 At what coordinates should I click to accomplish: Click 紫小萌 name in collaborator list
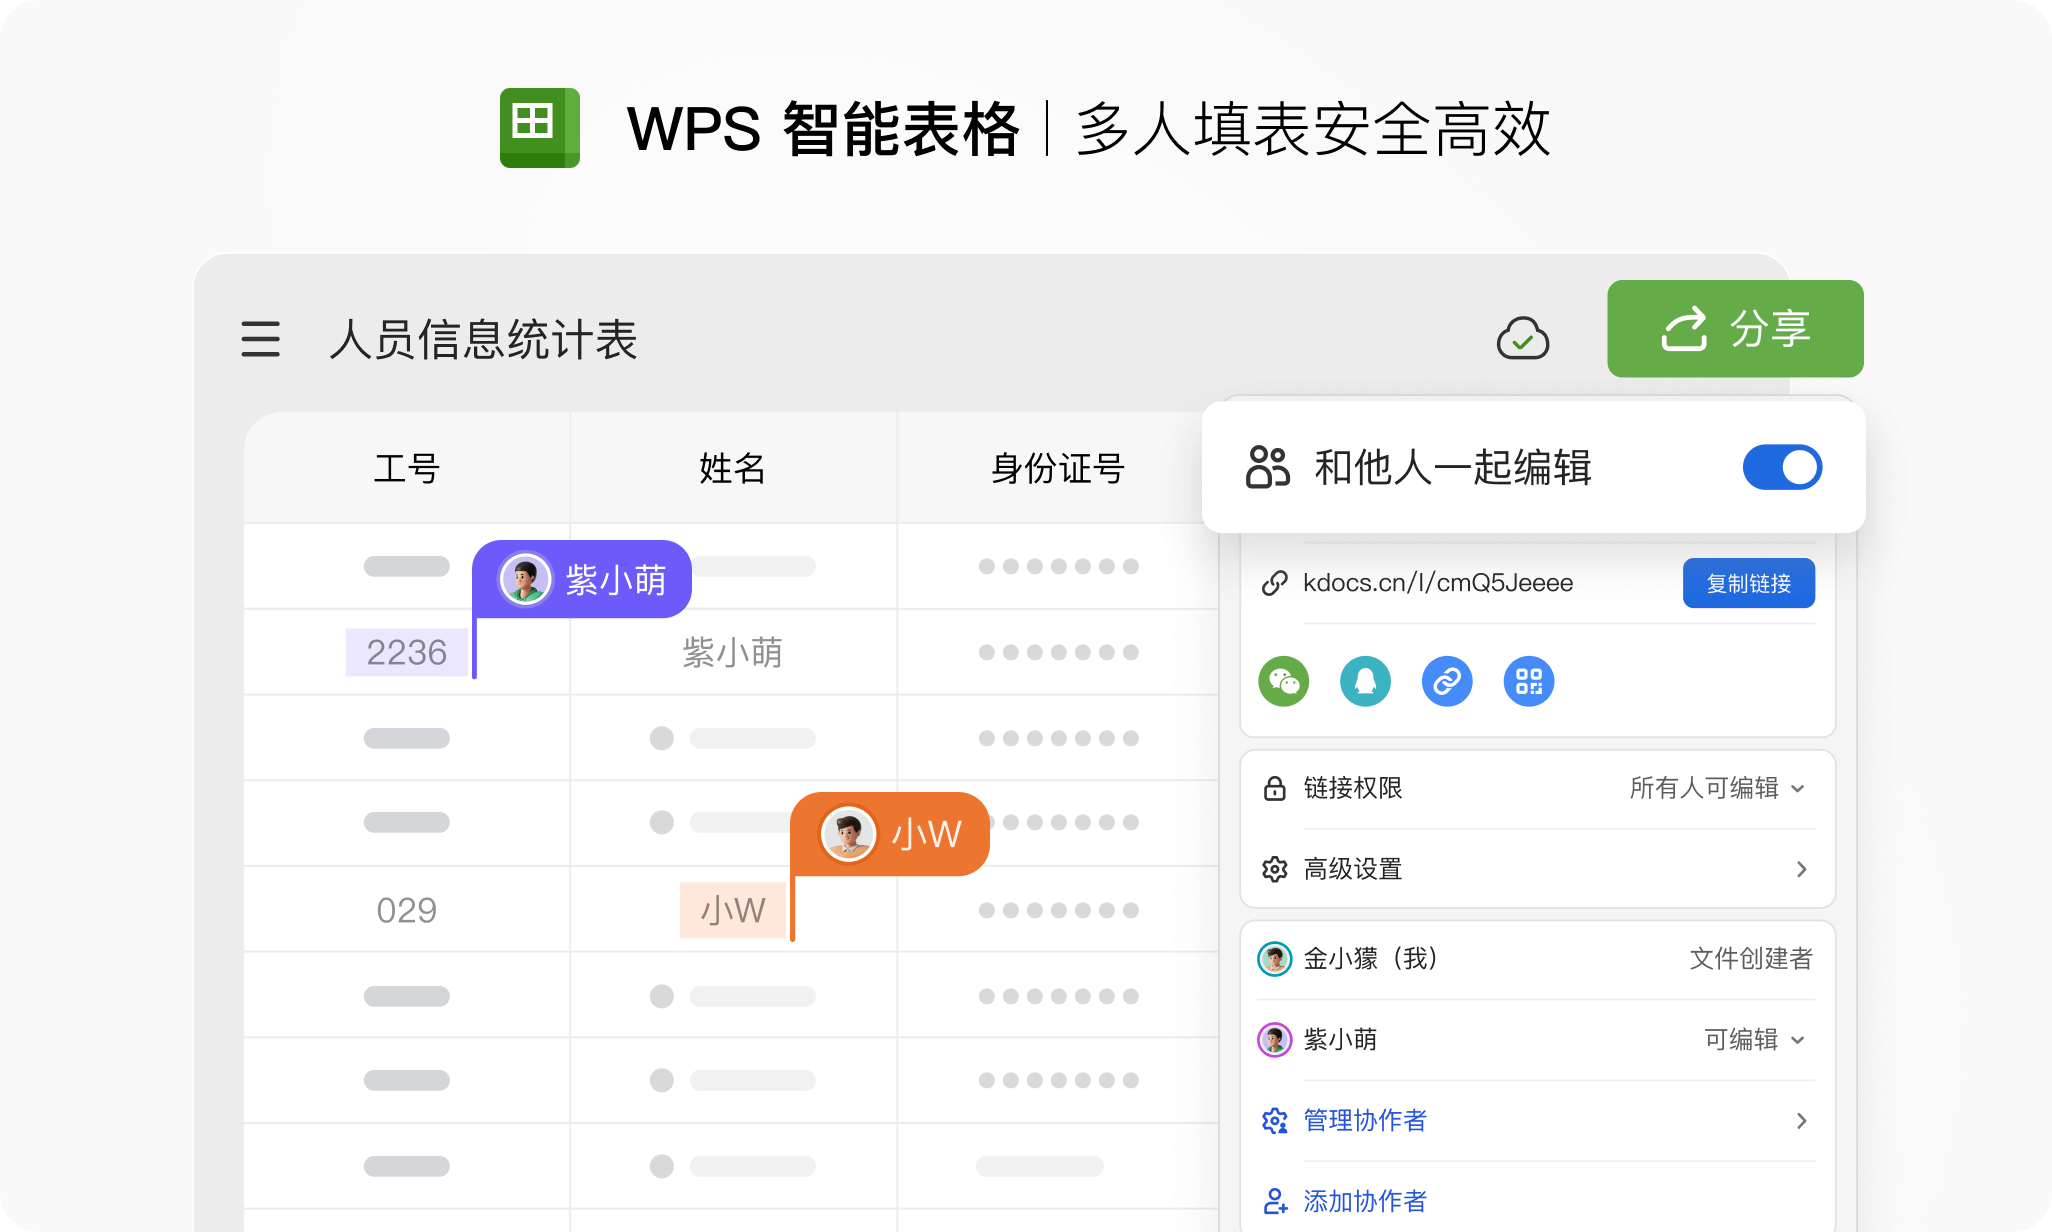[x=1340, y=1040]
